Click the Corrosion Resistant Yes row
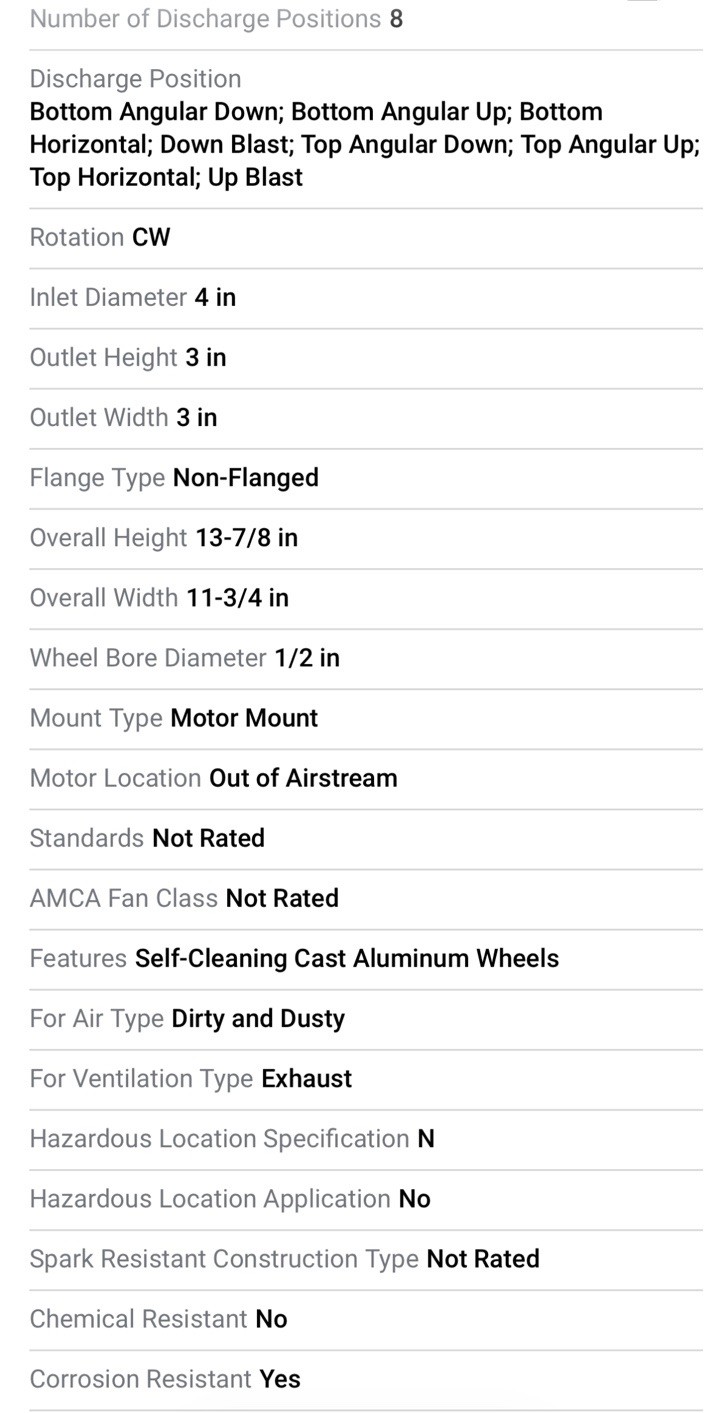This screenshot has height=1413, width=715. pos(366,1379)
